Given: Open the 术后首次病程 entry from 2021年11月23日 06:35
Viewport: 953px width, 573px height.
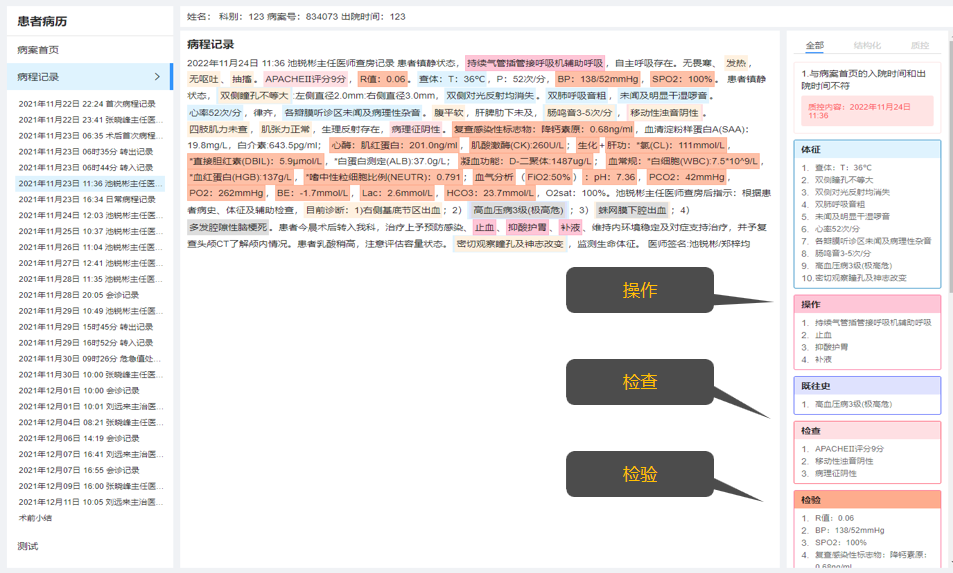Looking at the screenshot, I should (87, 136).
